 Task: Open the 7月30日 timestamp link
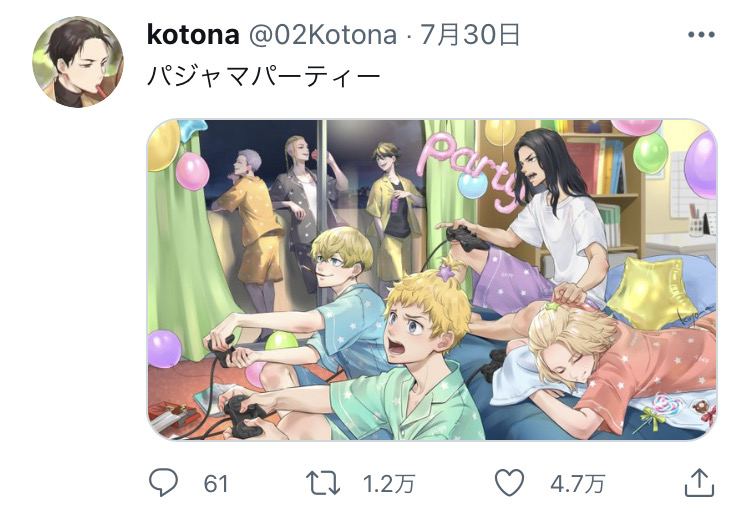(x=470, y=35)
